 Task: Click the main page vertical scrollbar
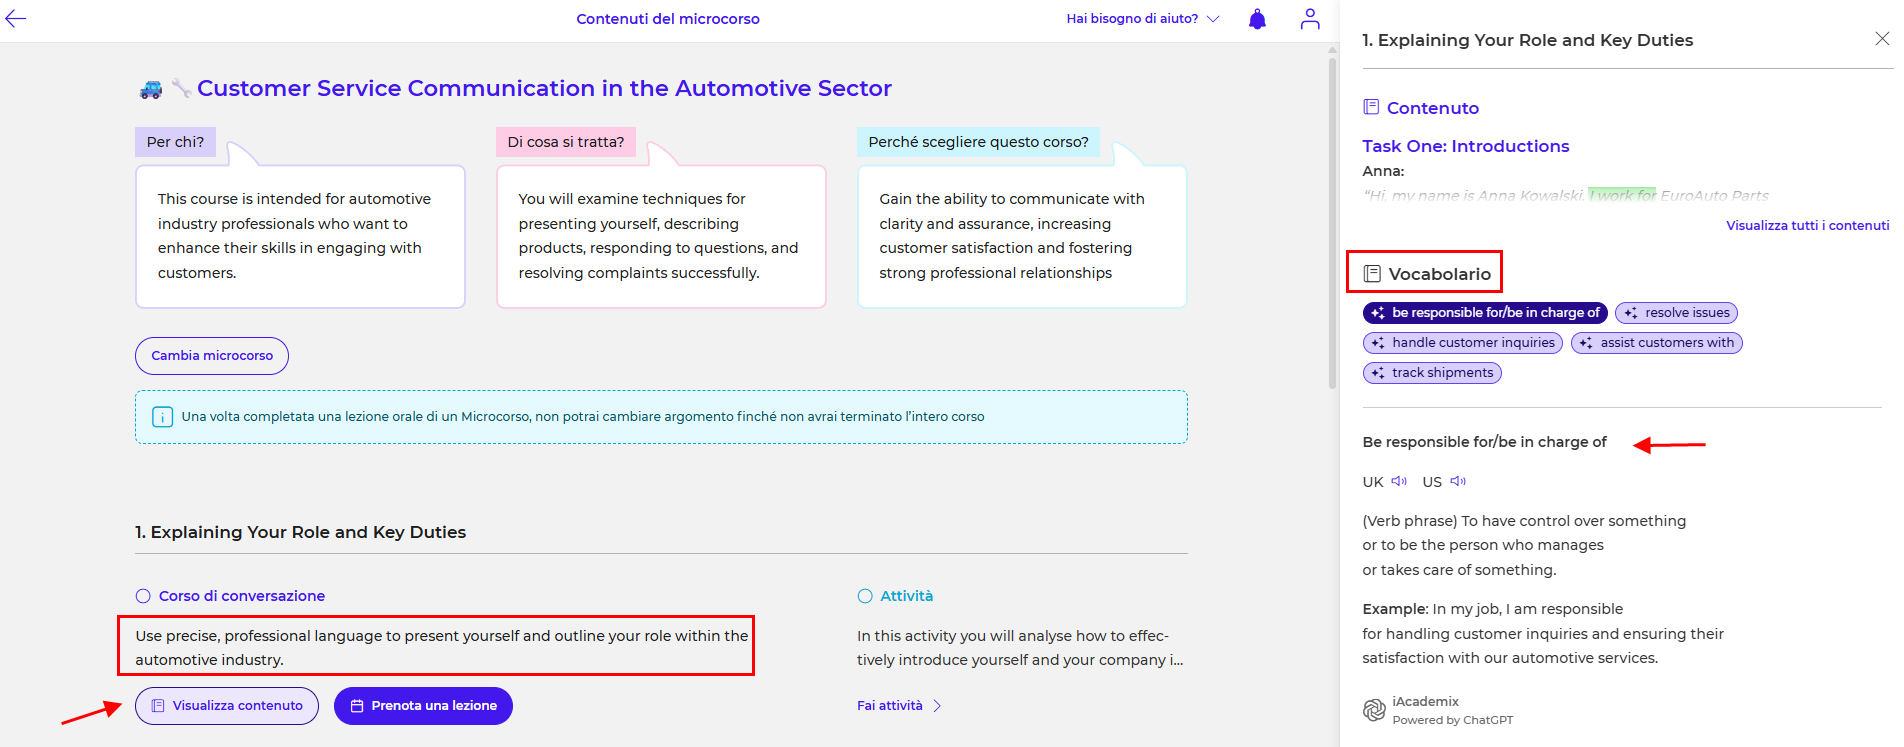1332,220
